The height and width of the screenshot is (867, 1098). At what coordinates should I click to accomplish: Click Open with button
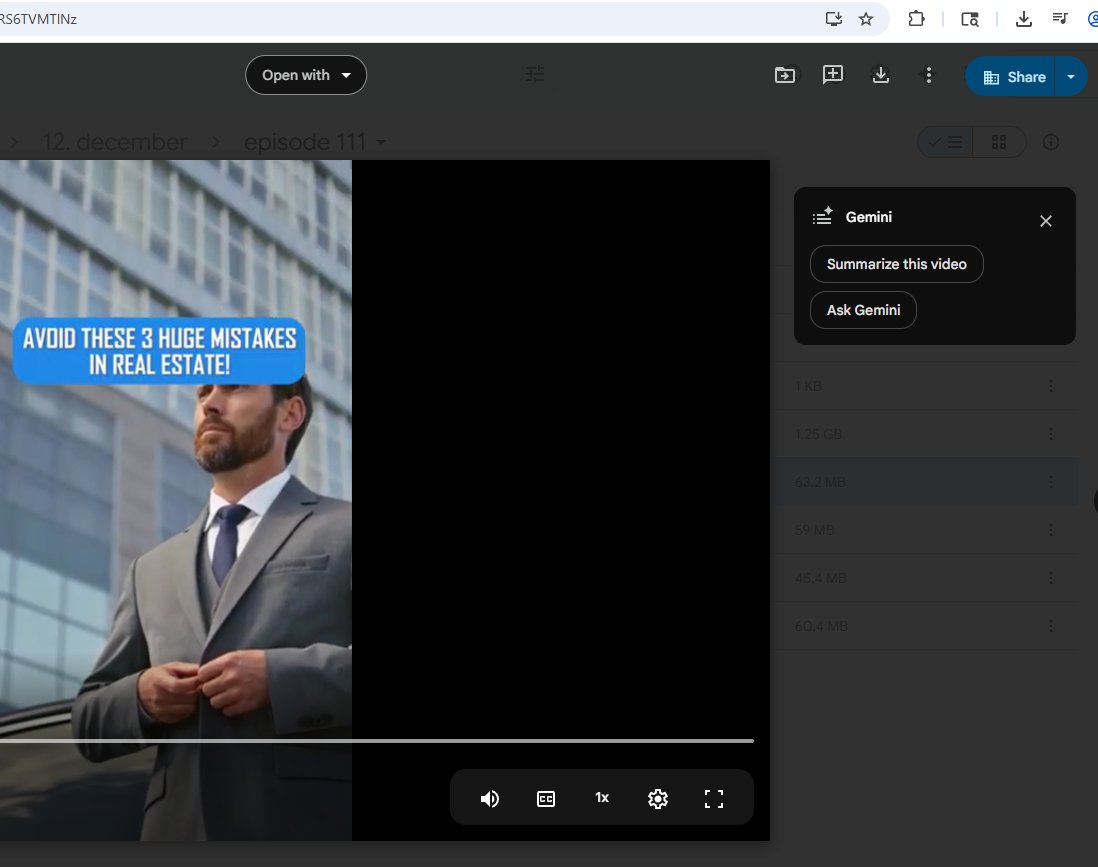click(x=306, y=75)
